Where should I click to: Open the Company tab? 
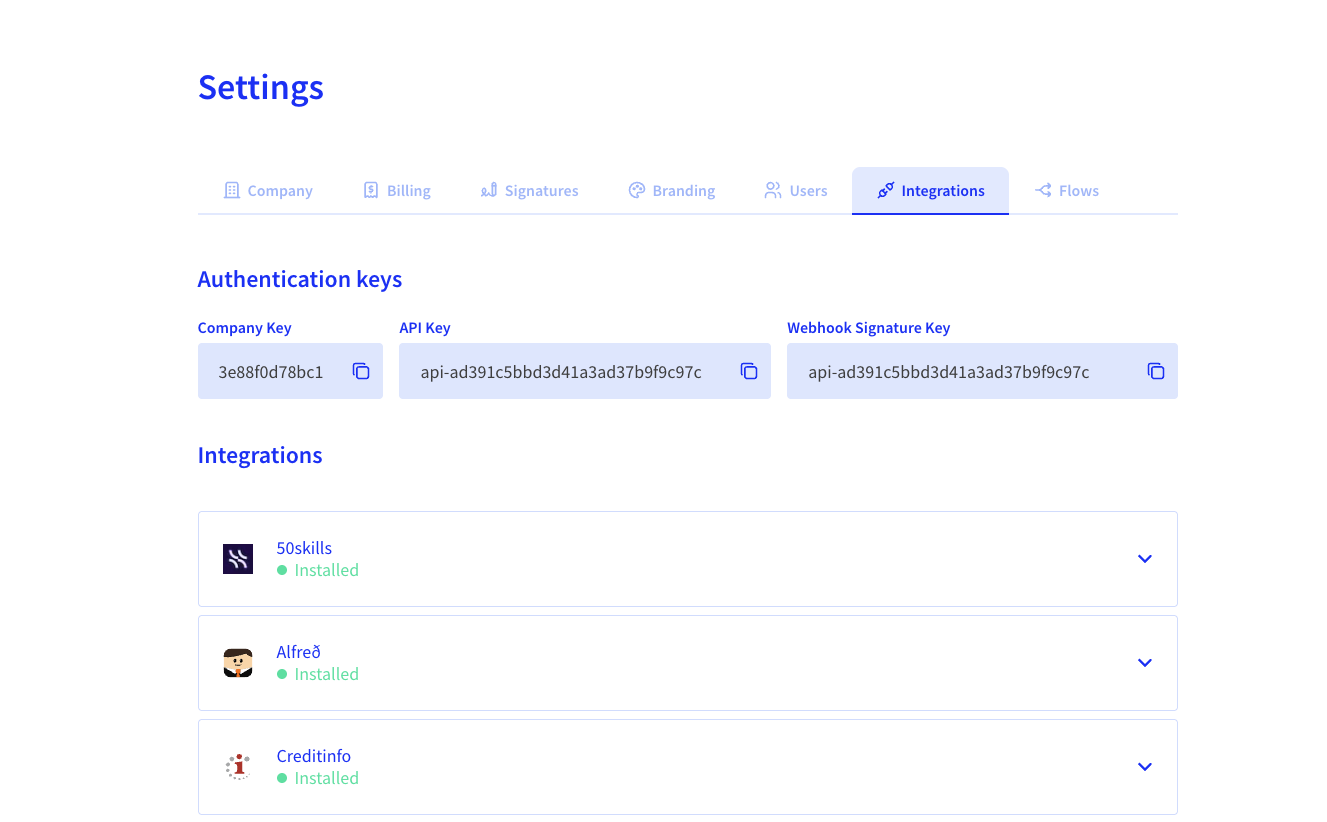point(268,190)
